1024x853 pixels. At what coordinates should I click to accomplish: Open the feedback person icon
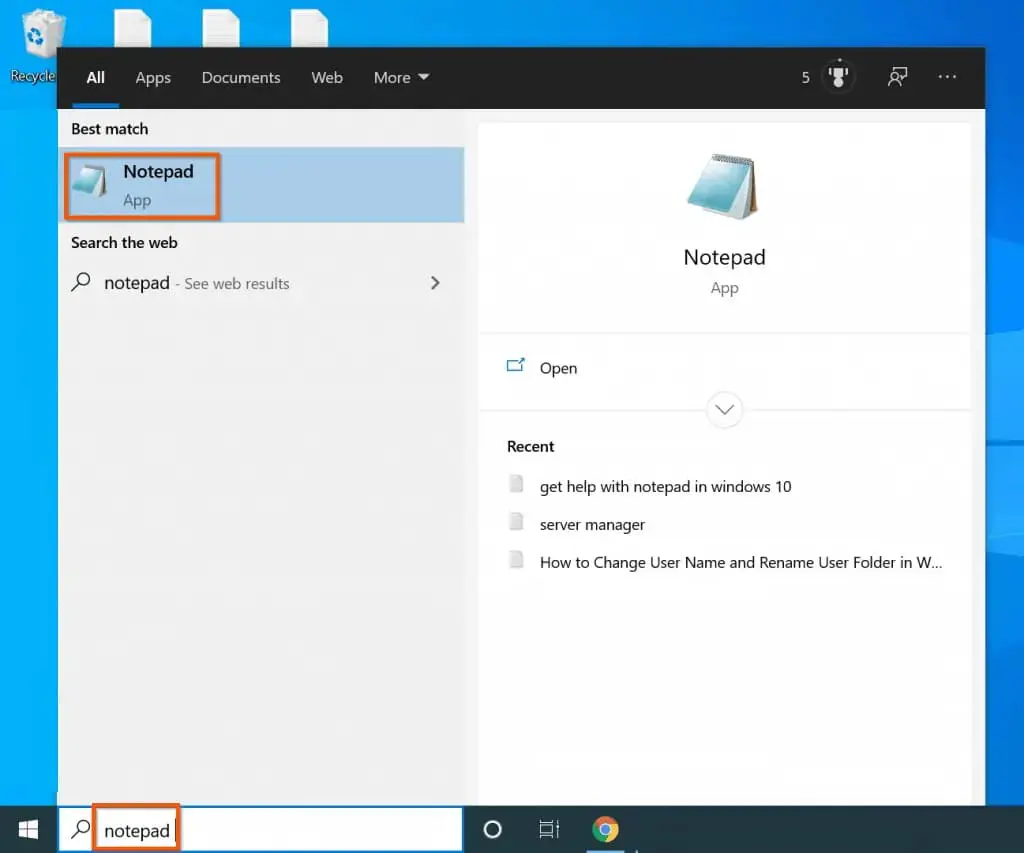click(897, 77)
